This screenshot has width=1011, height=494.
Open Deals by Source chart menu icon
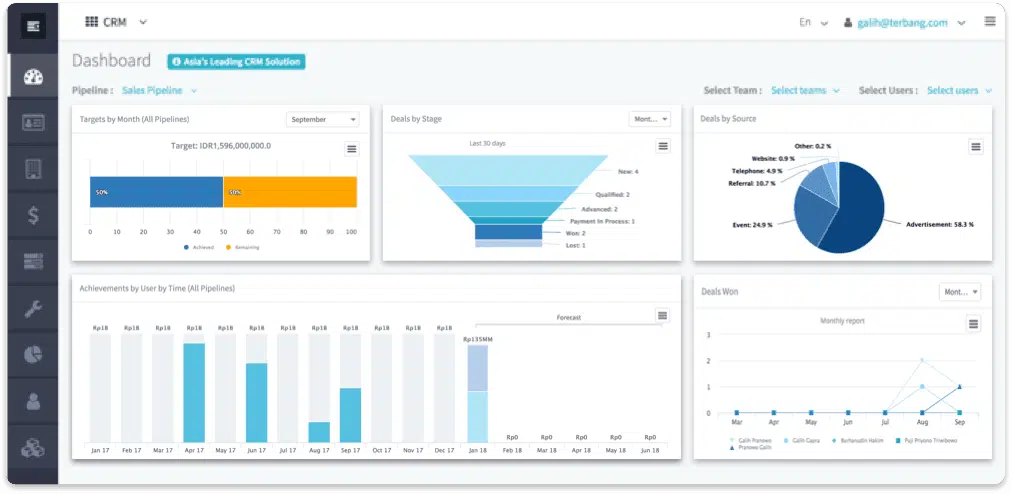[976, 147]
